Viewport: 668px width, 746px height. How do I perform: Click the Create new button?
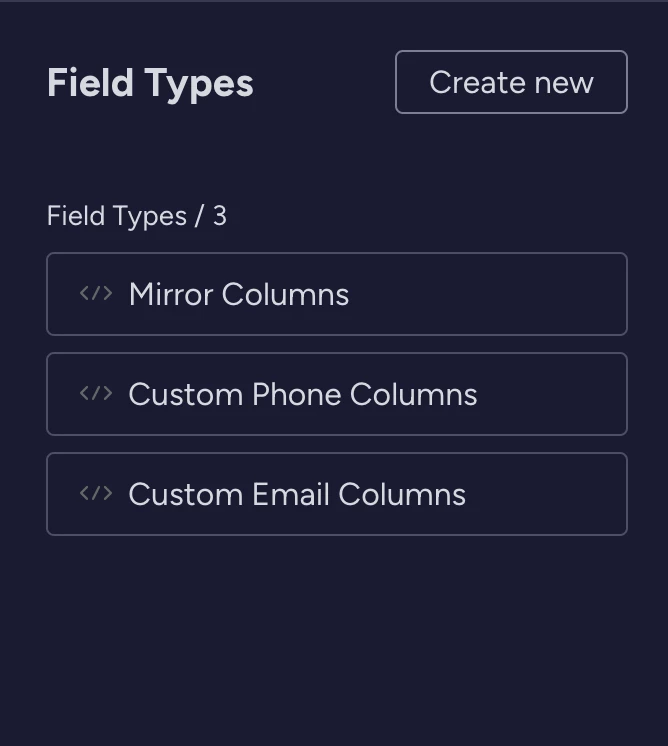click(x=511, y=82)
